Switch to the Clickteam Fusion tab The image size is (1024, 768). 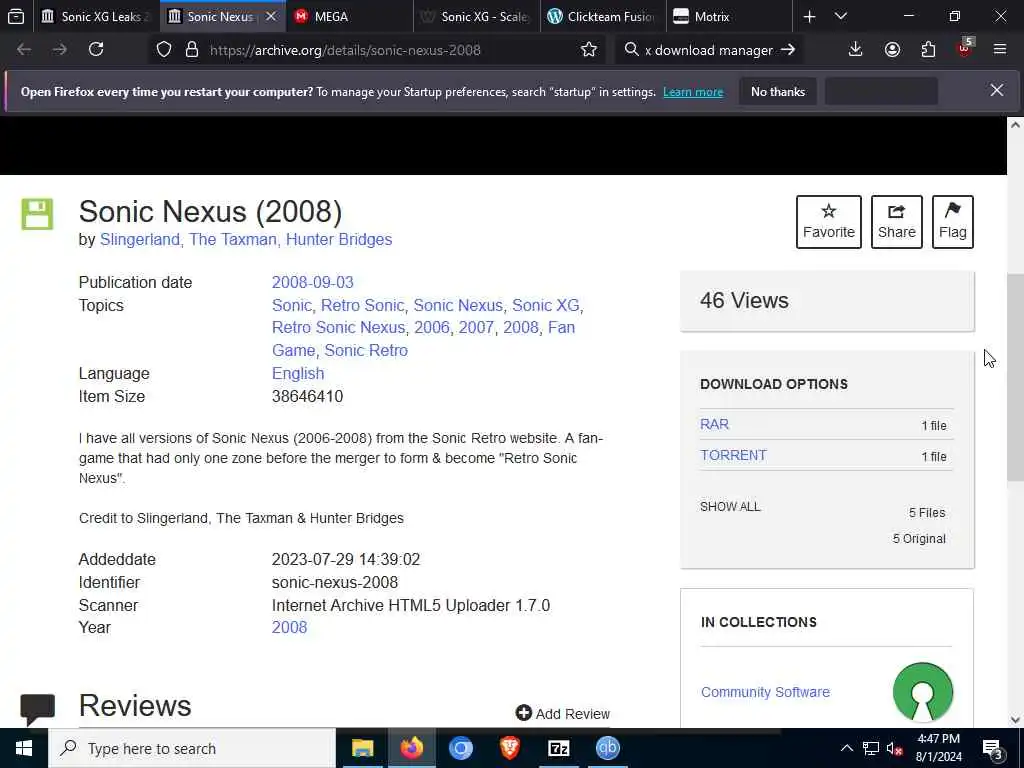603,16
